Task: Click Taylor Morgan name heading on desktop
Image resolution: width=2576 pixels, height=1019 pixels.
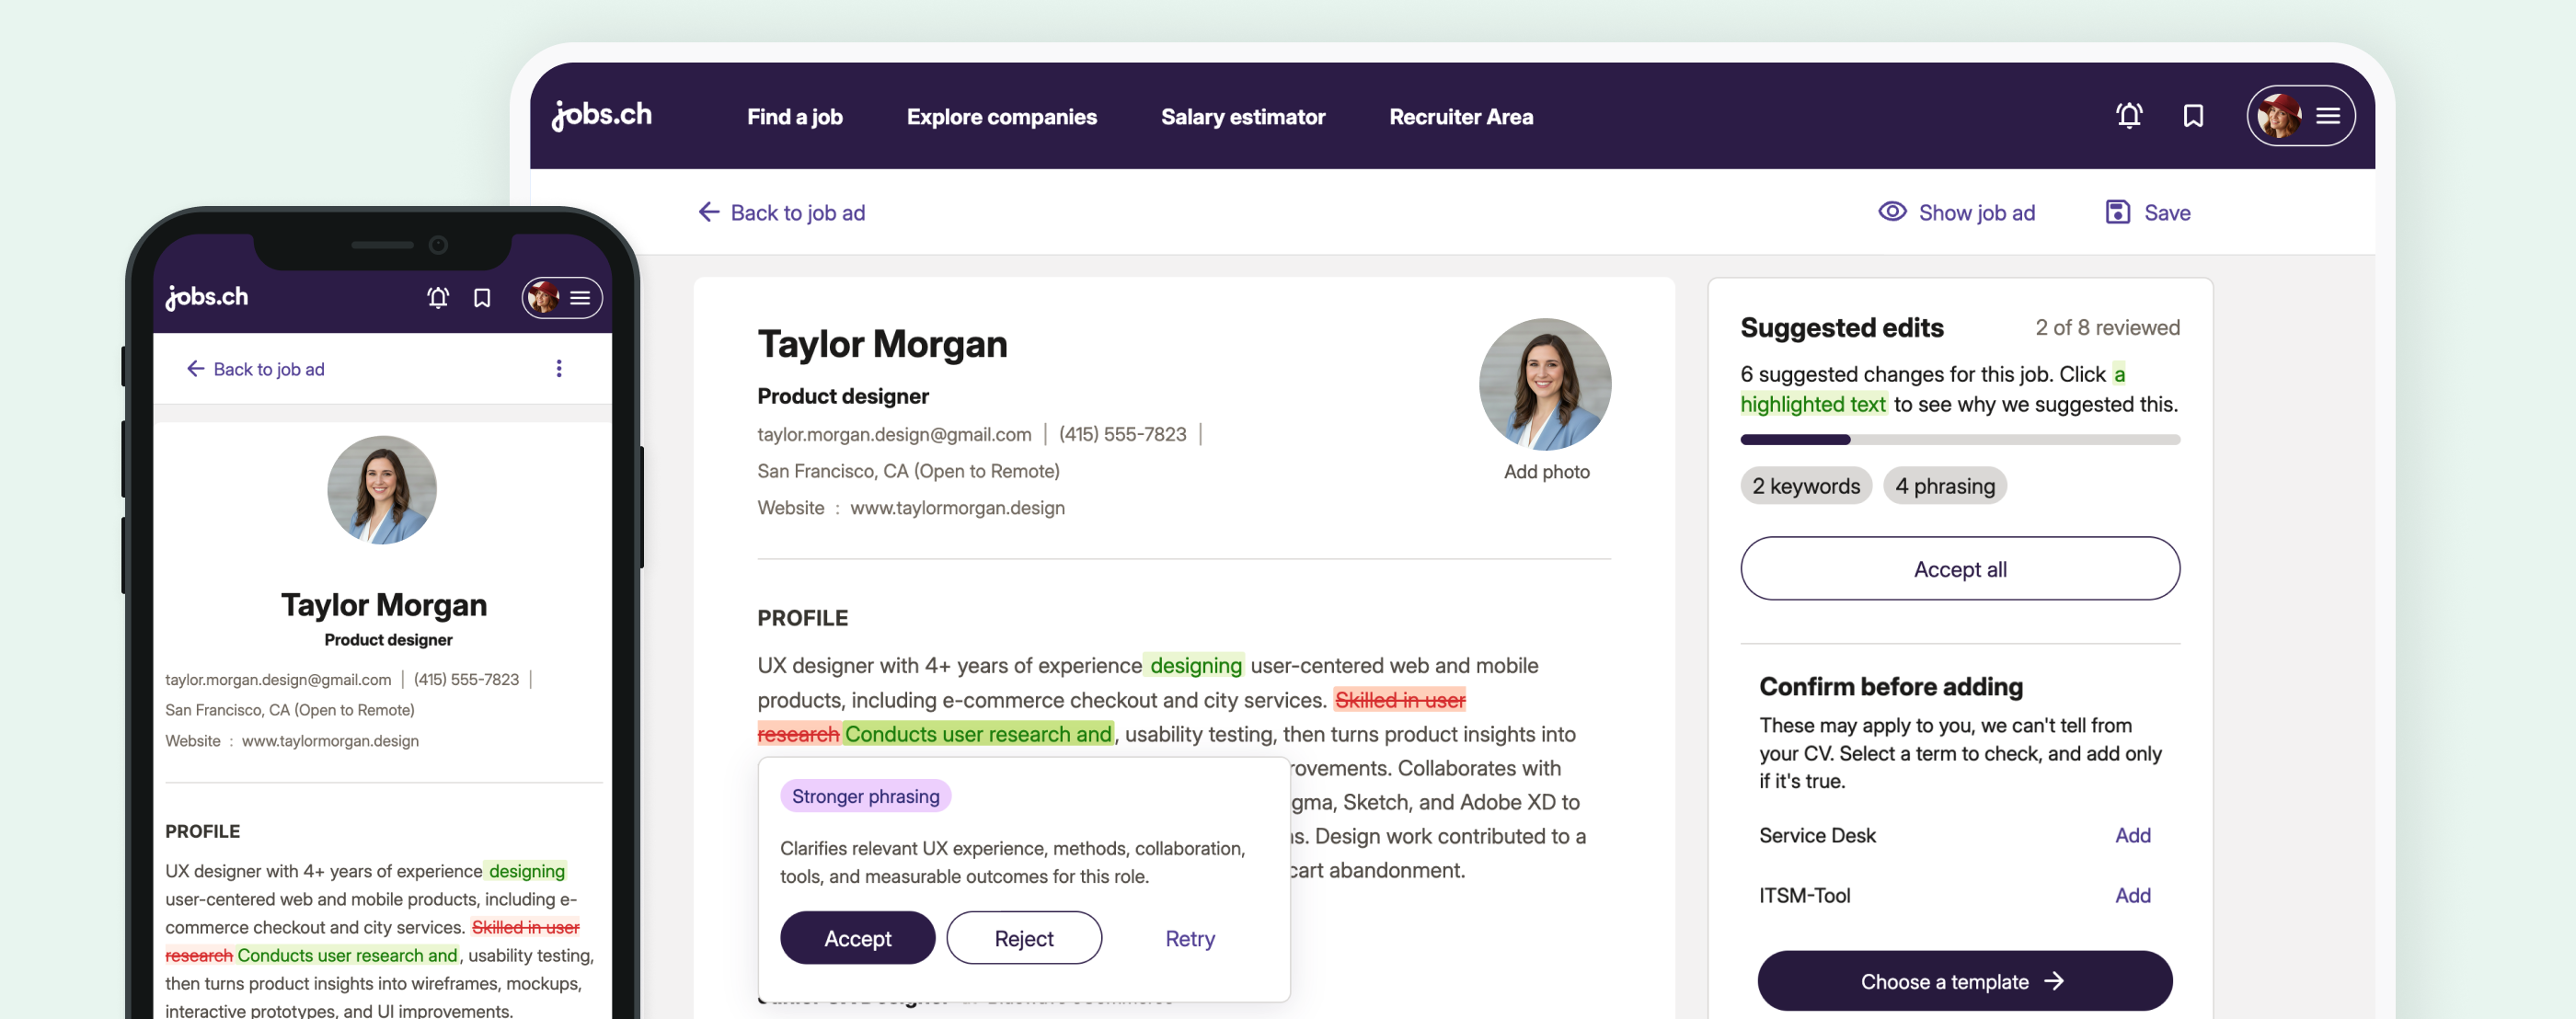Action: (882, 344)
